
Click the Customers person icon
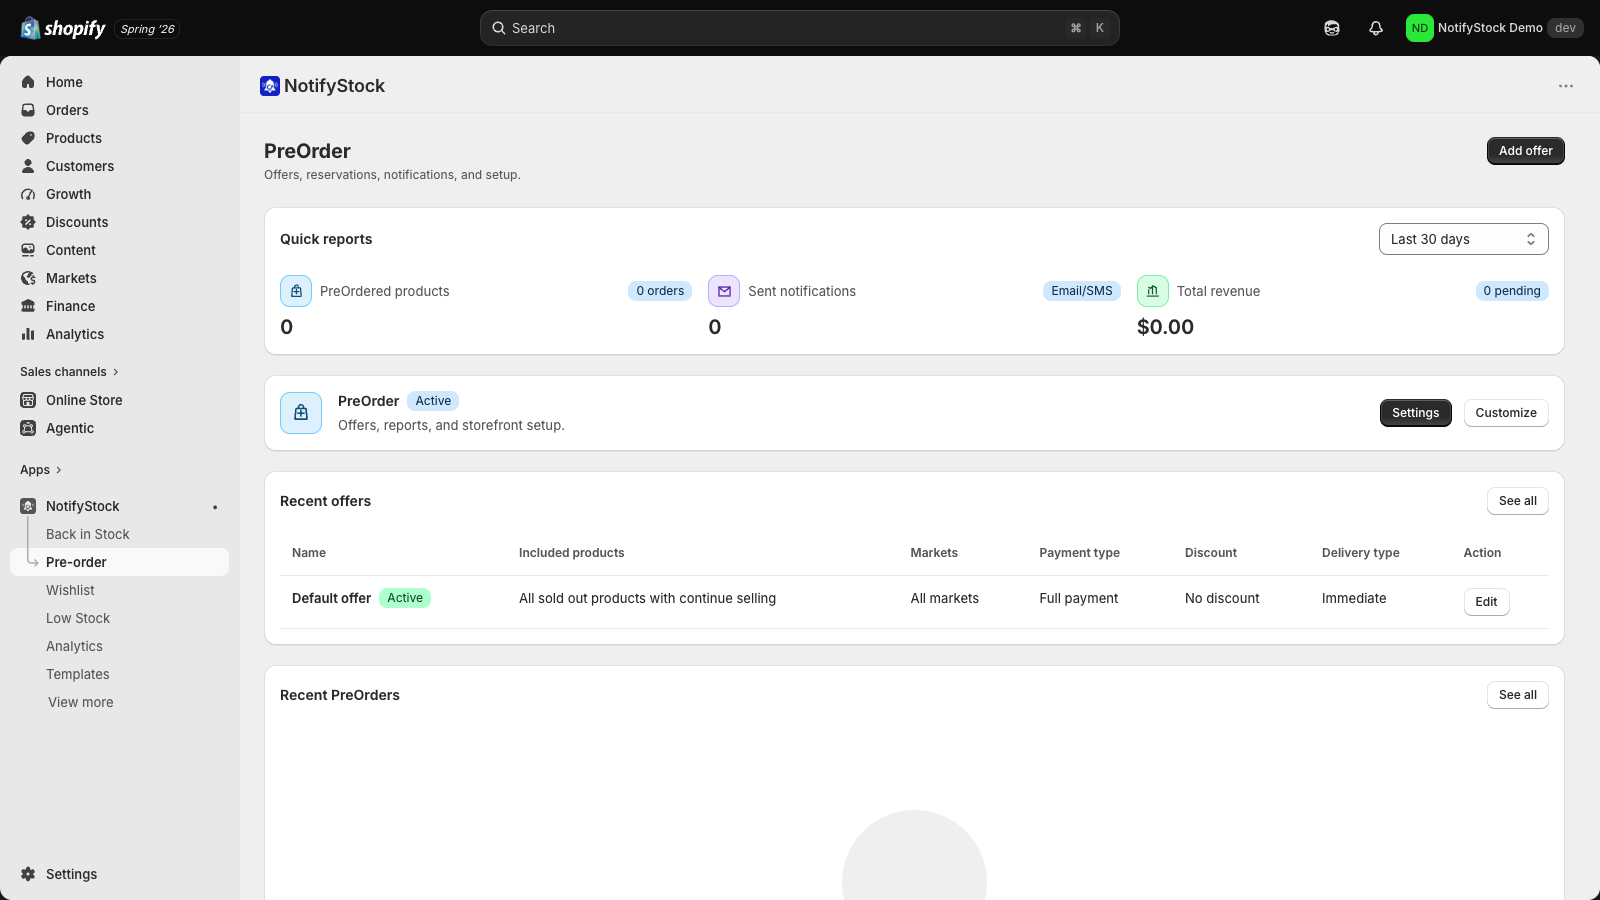tap(28, 166)
